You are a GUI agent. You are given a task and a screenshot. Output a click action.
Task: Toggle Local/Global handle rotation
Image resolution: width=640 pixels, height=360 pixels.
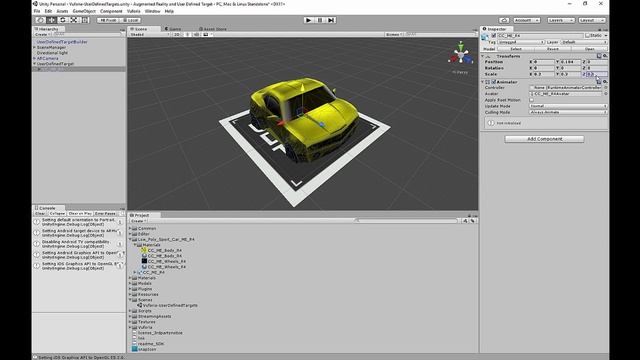(x=130, y=20)
